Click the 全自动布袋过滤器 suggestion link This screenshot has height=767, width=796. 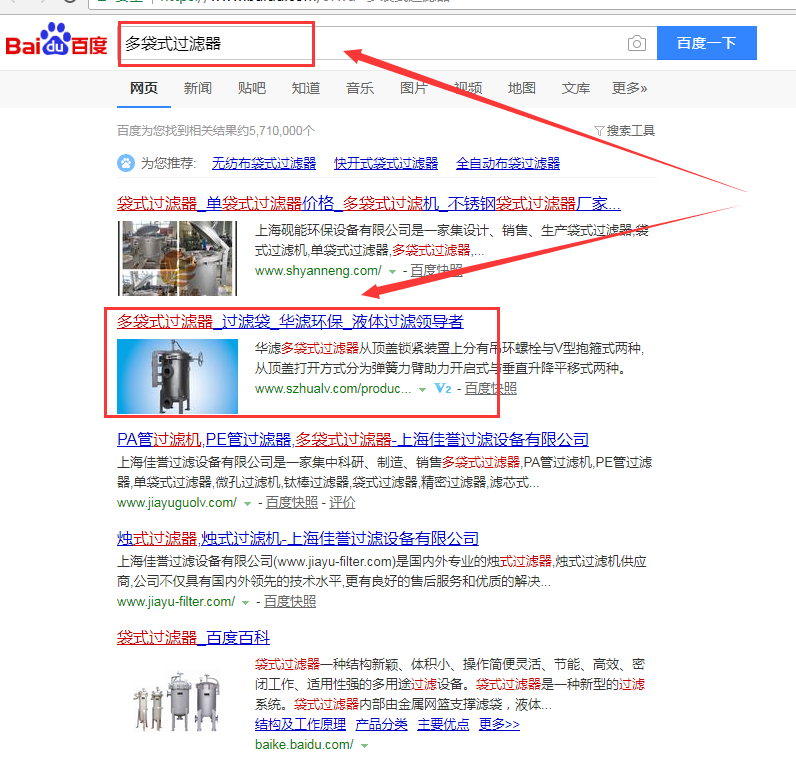[507, 163]
